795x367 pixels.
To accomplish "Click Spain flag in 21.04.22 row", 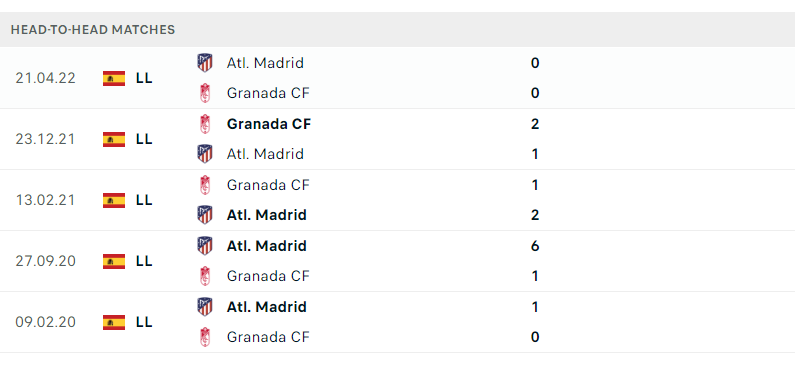I will (114, 79).
